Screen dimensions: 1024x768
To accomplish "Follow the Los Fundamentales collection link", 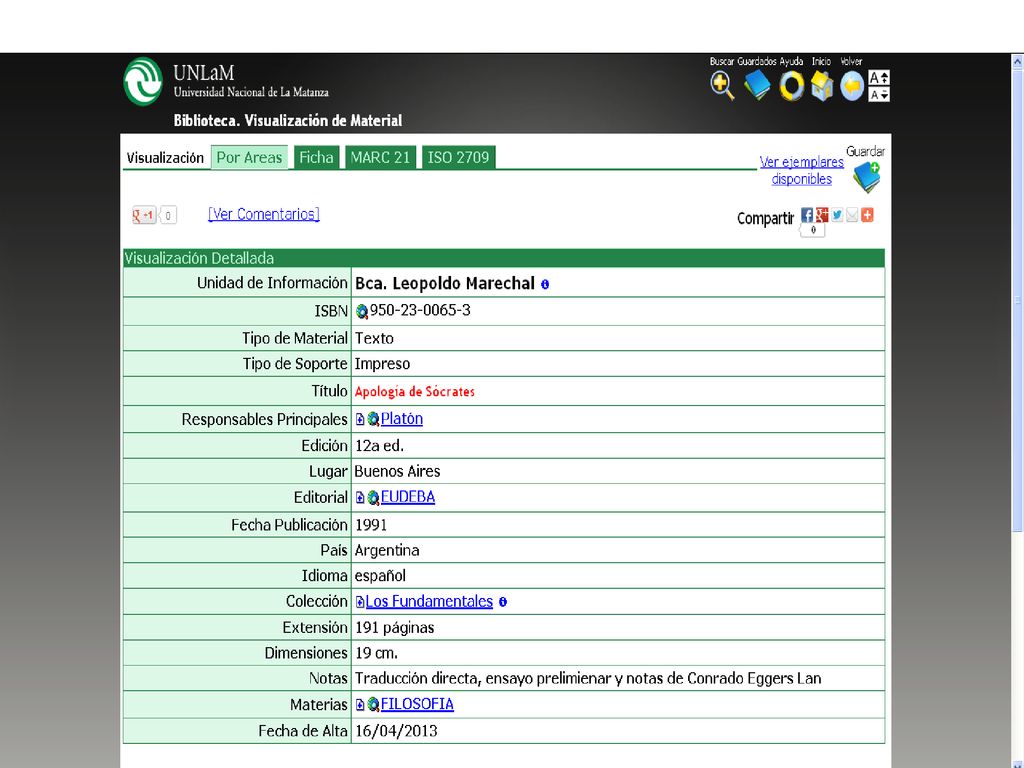I will 429,601.
